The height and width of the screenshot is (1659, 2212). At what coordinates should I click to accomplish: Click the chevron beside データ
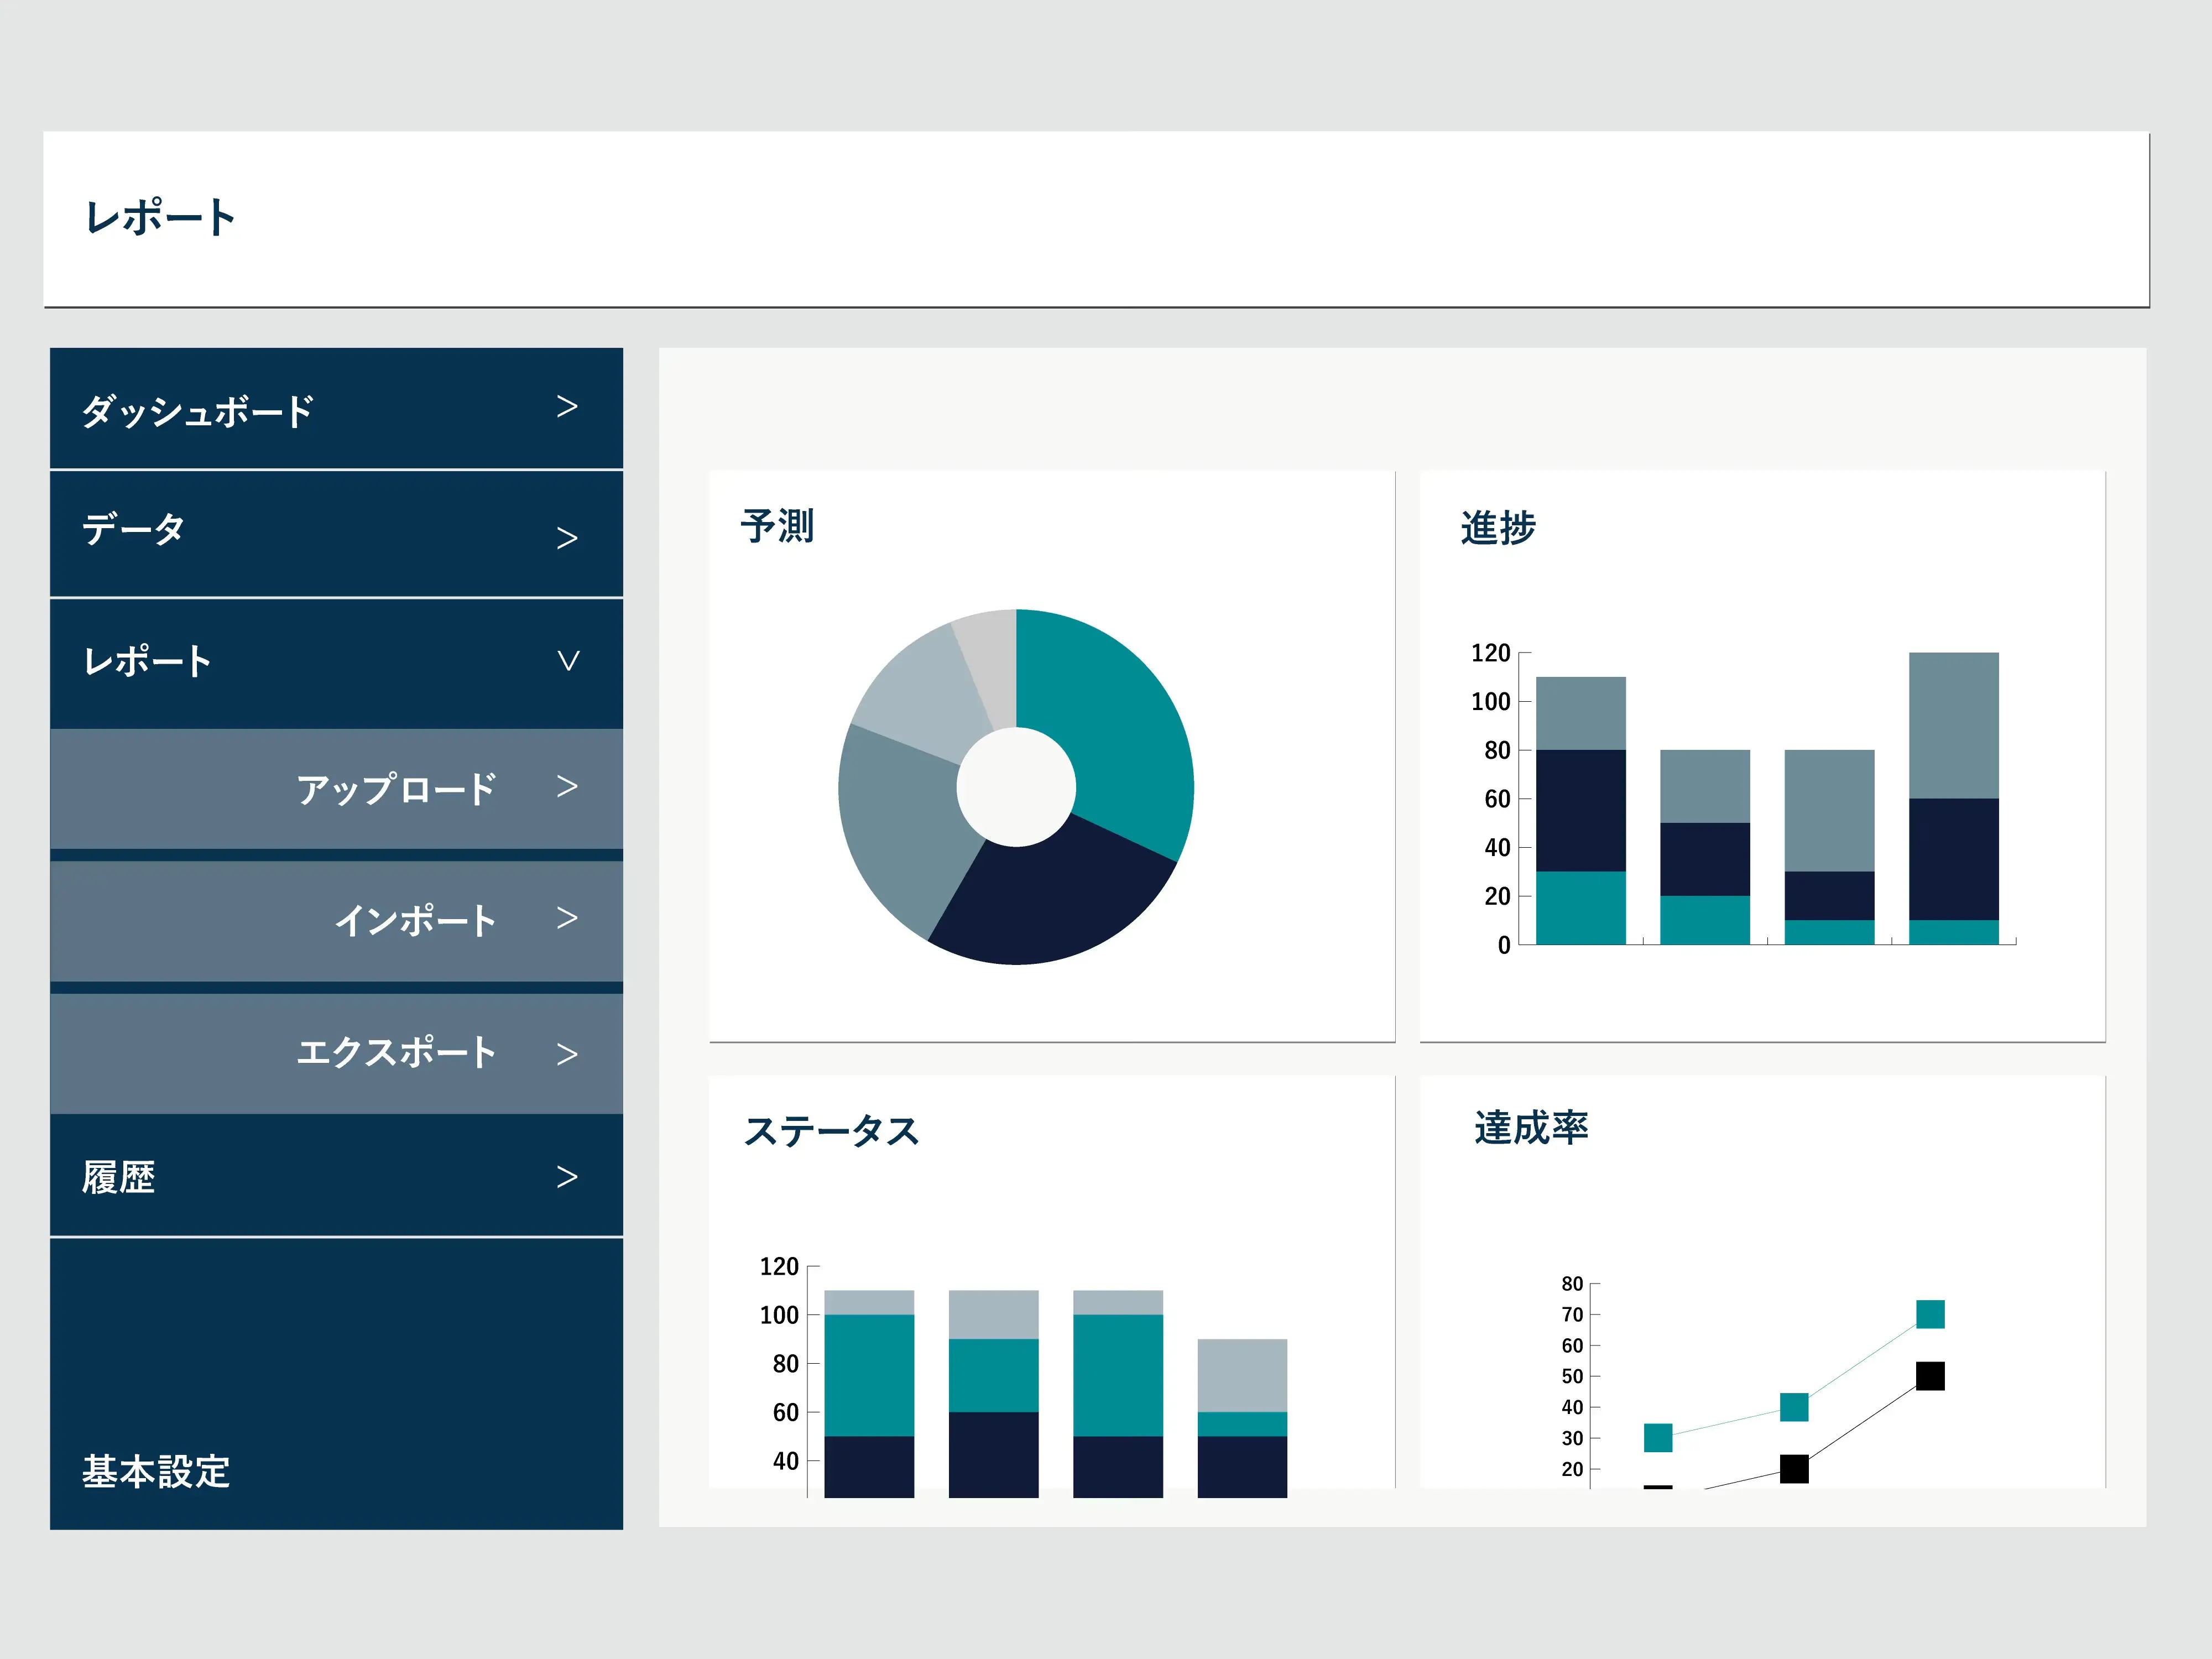click(x=566, y=539)
